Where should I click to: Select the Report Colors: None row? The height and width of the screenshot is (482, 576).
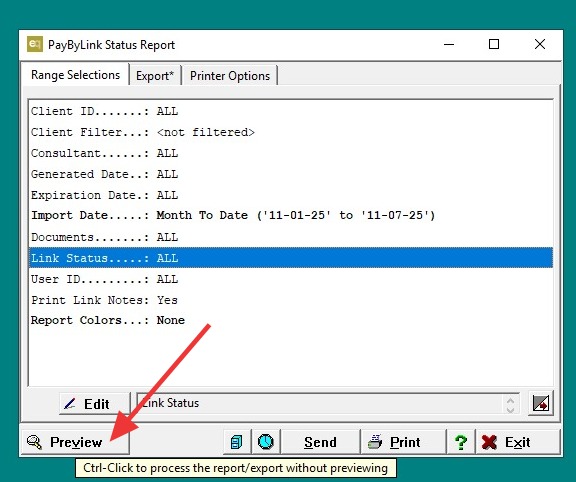click(x=291, y=320)
